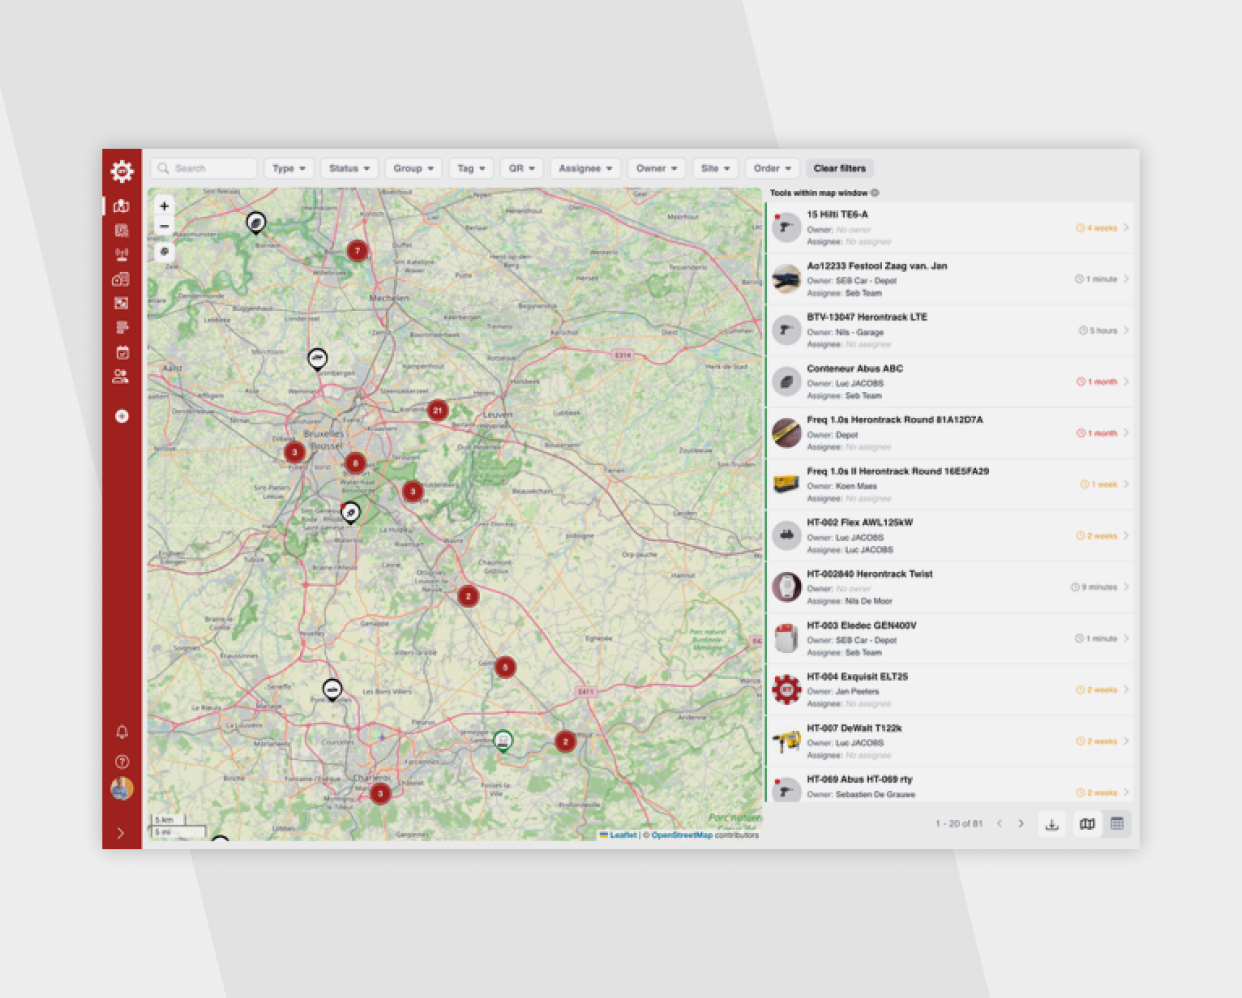Open the HT-003 Eledec GEN400V row

click(x=951, y=638)
